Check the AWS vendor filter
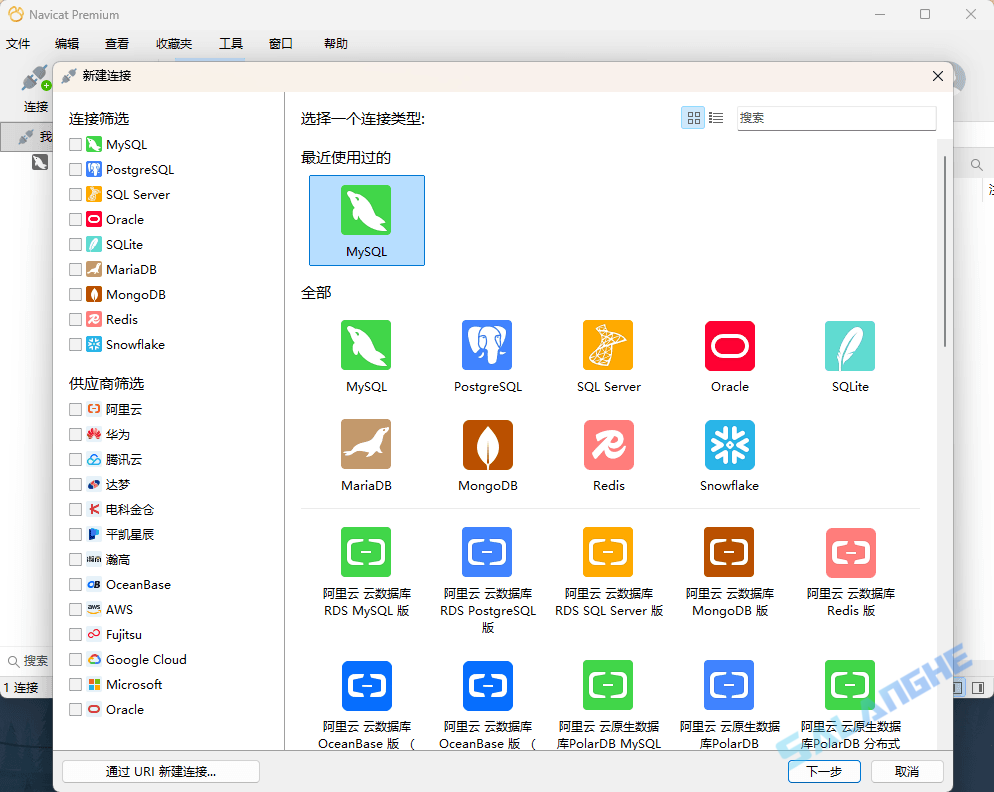This screenshot has width=994, height=792. tap(76, 609)
